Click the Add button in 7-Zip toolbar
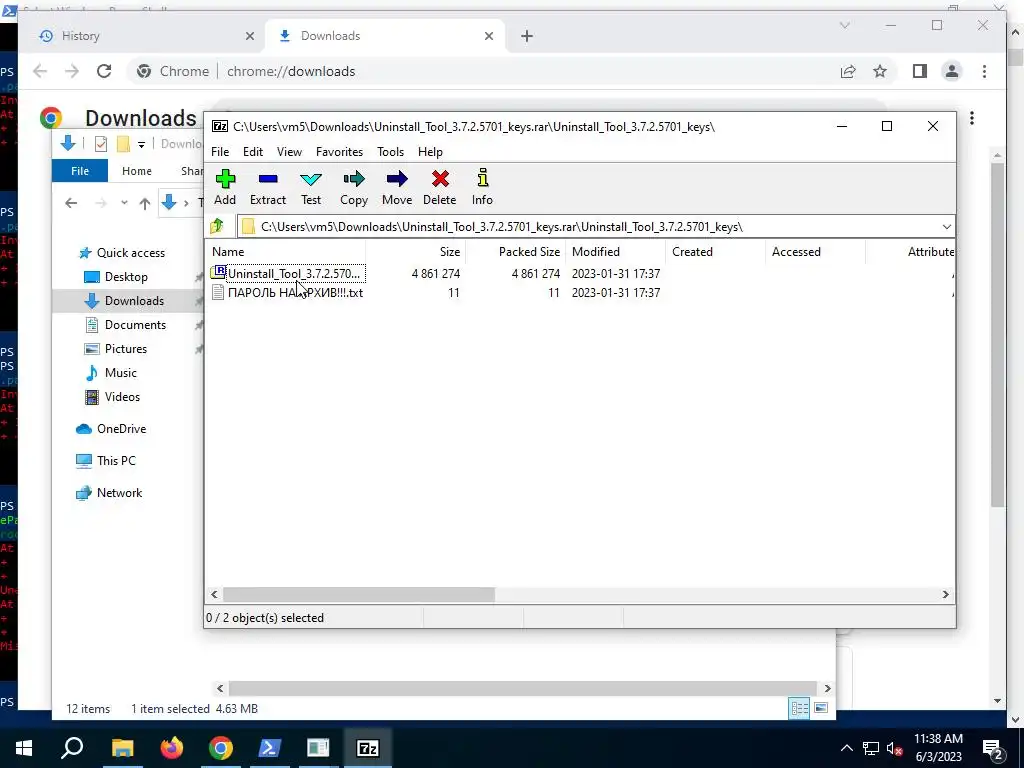Image resolution: width=1024 pixels, height=768 pixels. 225,187
